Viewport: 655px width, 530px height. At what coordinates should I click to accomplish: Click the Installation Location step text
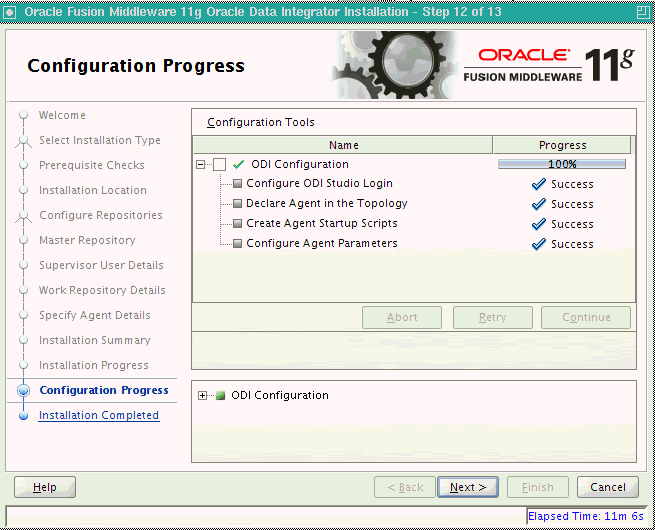93,190
